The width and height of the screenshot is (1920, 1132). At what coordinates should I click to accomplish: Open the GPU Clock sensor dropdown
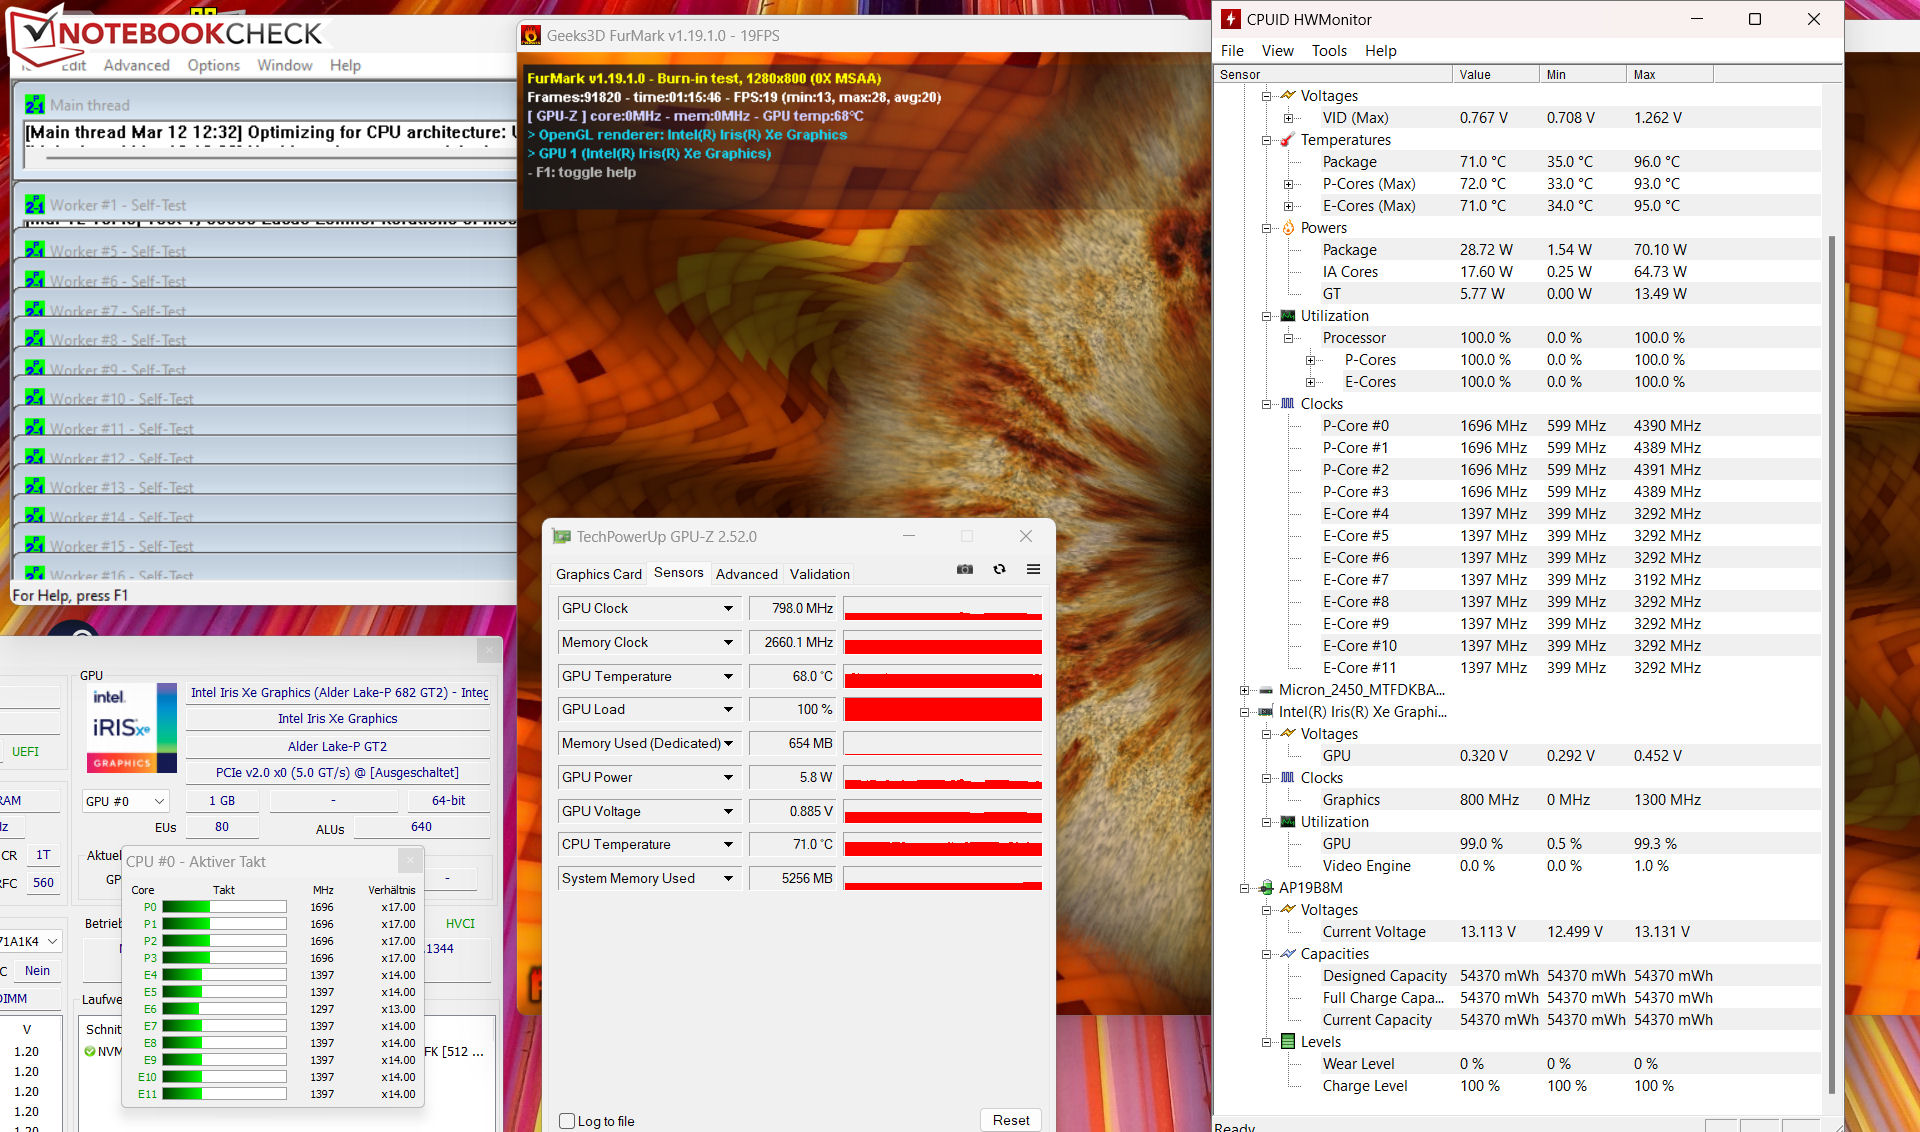(728, 608)
